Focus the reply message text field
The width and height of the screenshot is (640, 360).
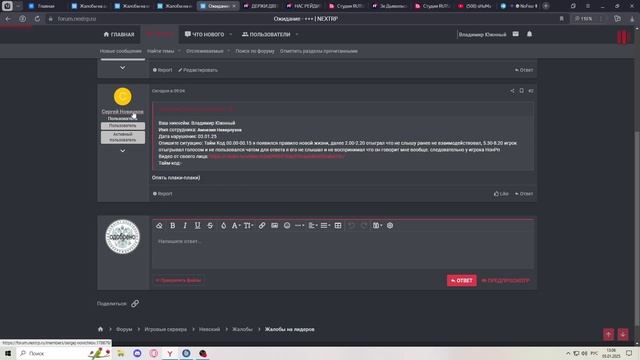343,251
